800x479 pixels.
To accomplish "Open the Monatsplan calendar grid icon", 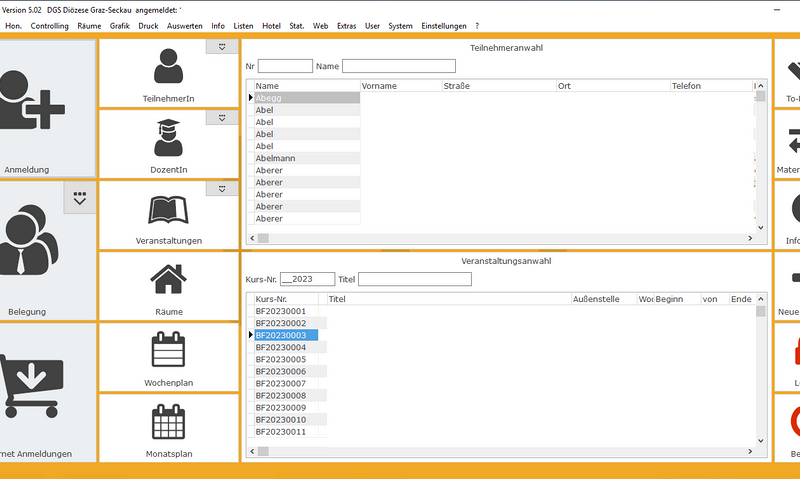I will [169, 422].
